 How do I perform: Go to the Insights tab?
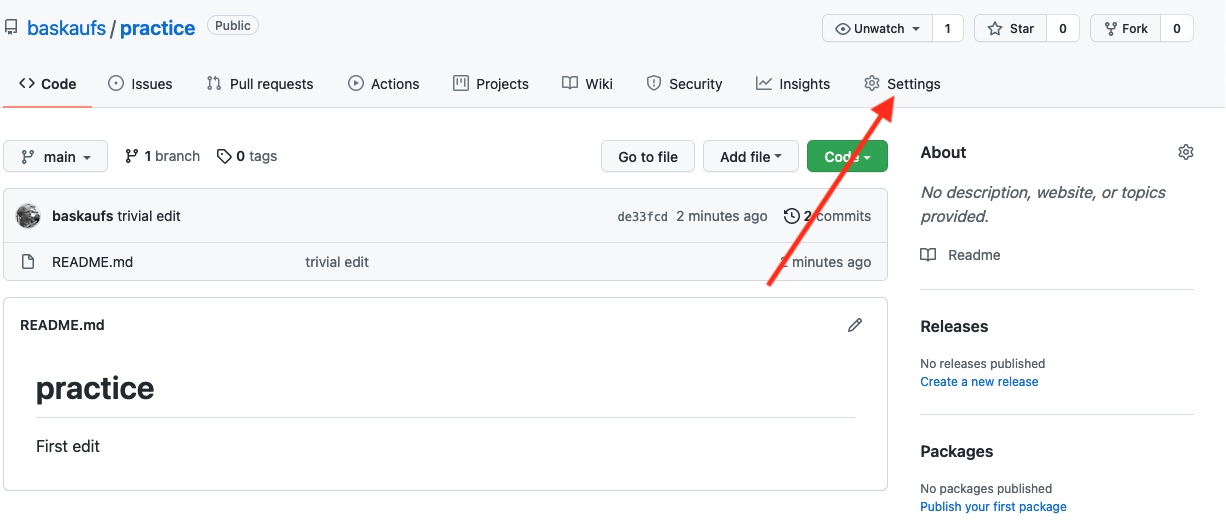coord(793,84)
